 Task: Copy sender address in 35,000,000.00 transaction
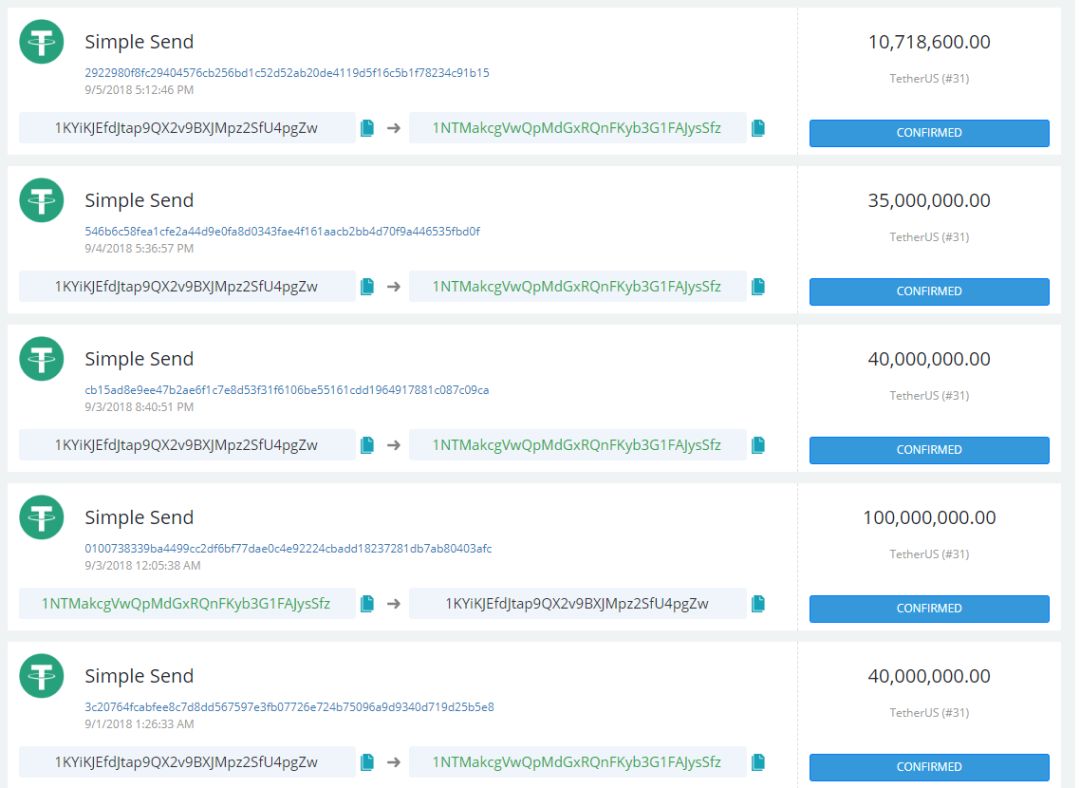(367, 287)
